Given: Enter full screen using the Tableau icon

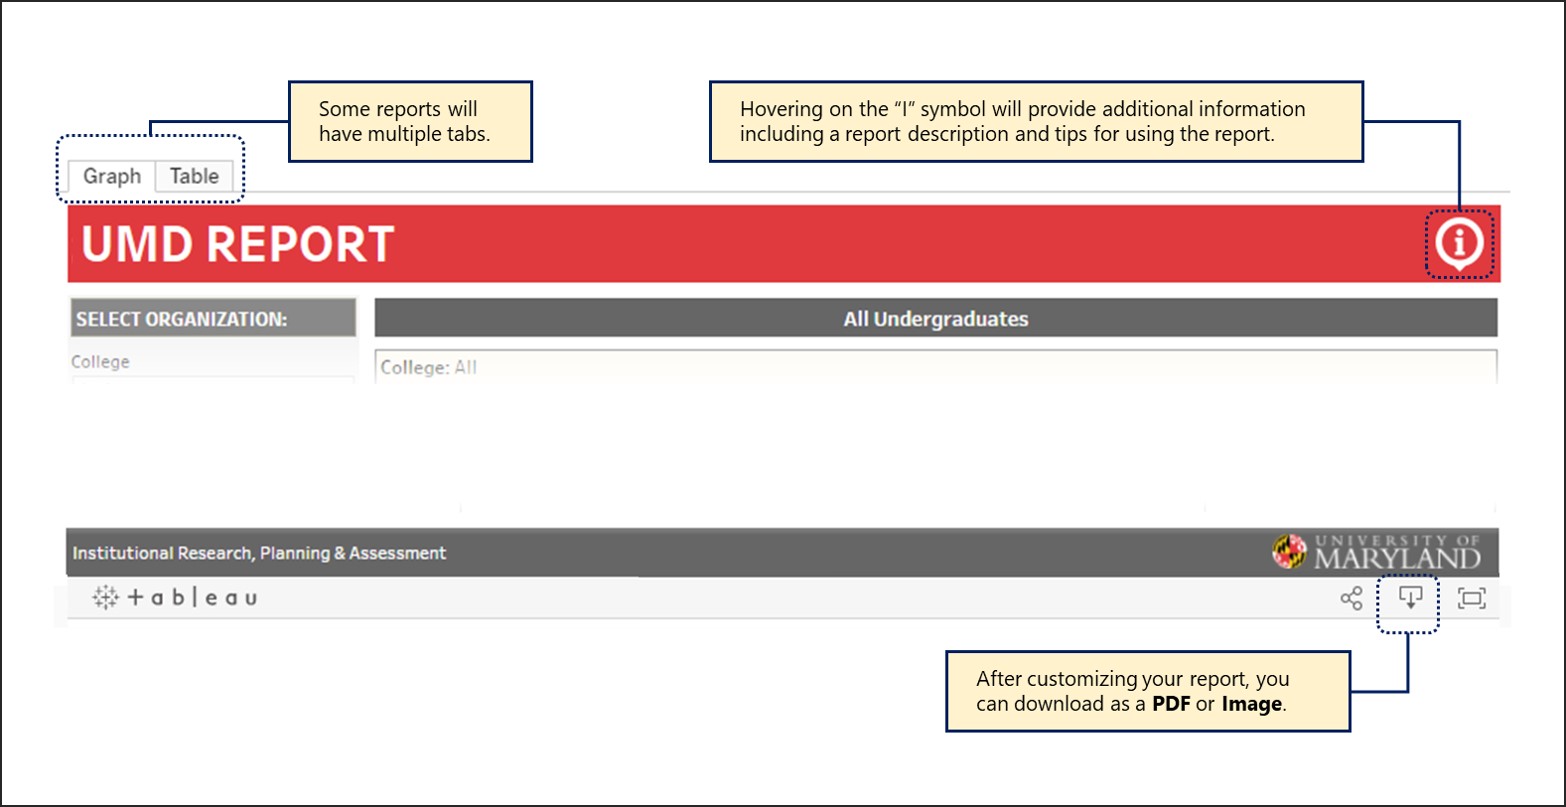Looking at the screenshot, I should [1472, 598].
